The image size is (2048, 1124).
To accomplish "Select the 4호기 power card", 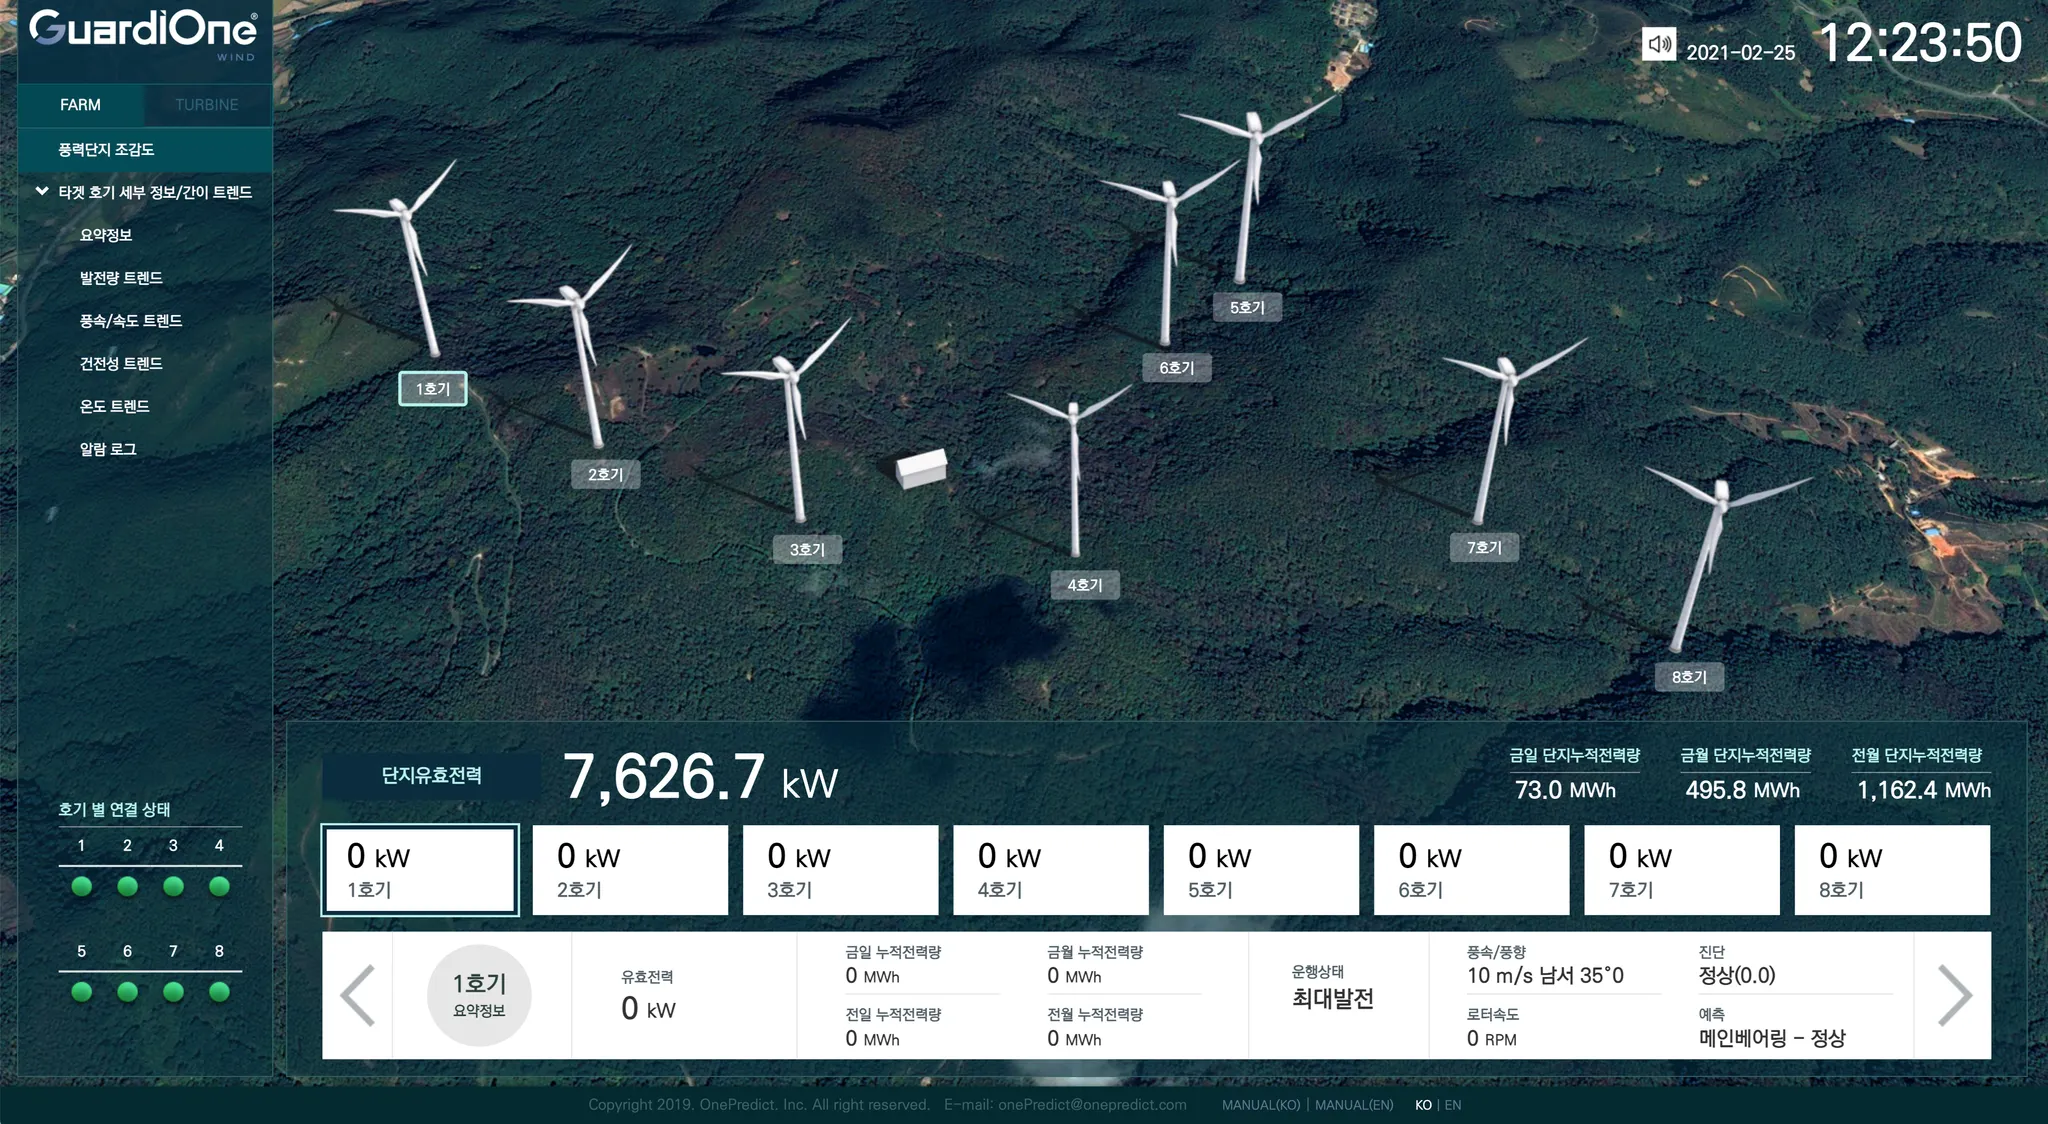I will [1050, 870].
